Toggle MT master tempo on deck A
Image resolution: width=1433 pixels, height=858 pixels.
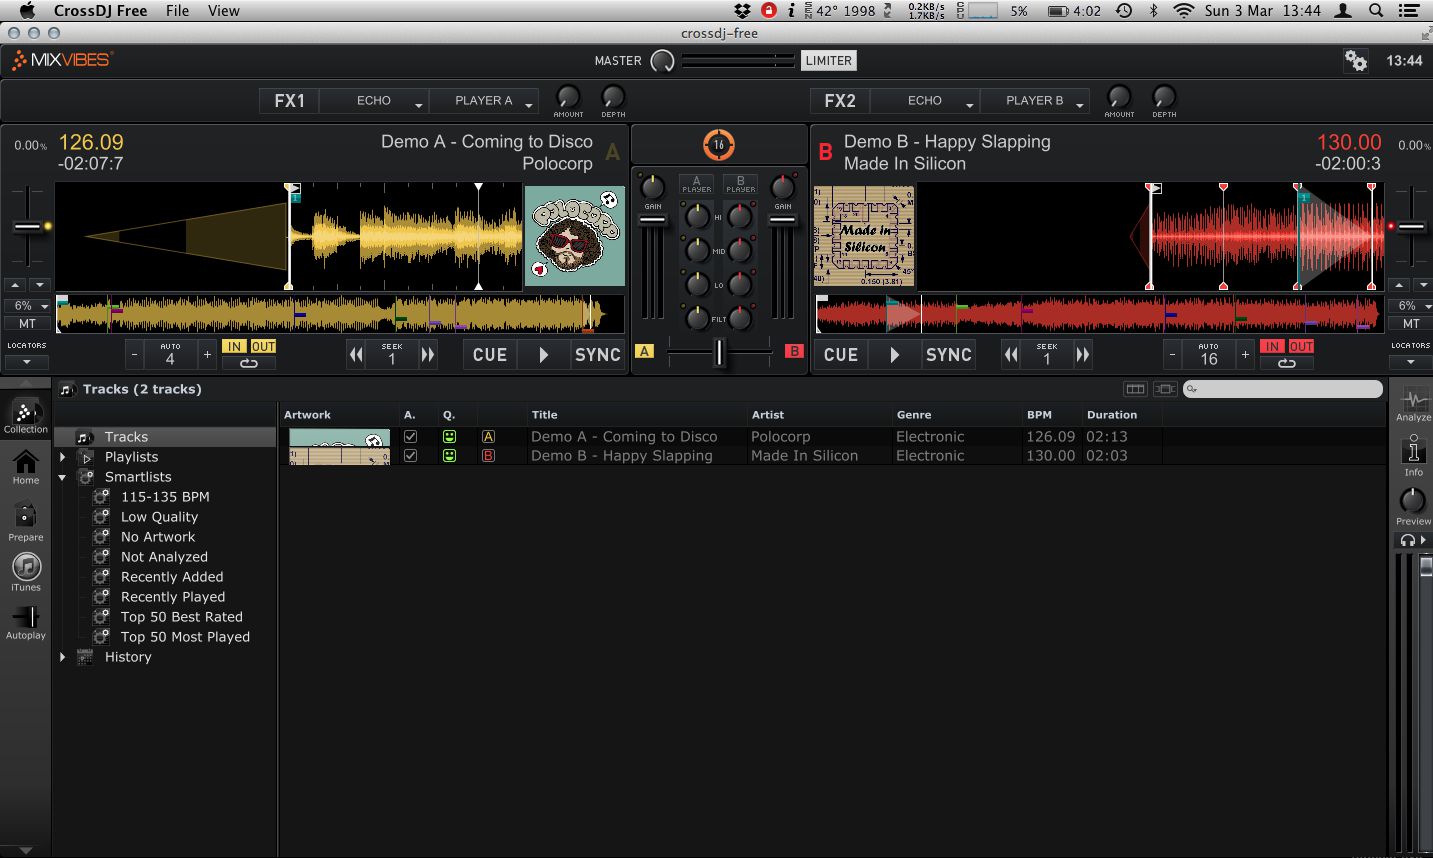(x=27, y=324)
